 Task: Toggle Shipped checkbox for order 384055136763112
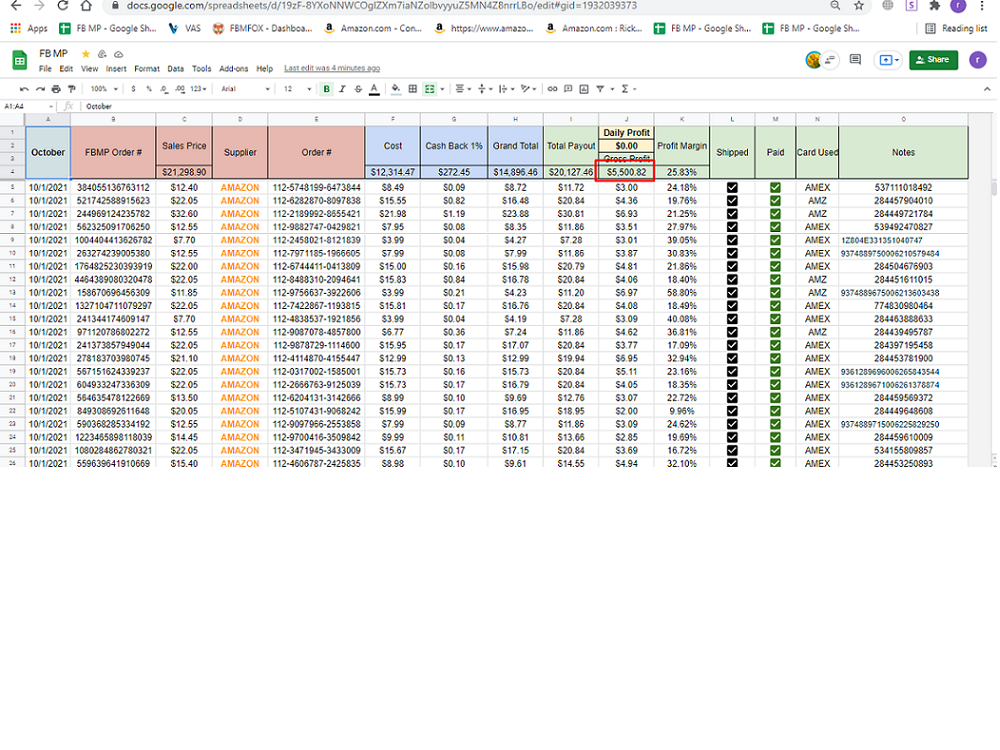[x=732, y=188]
